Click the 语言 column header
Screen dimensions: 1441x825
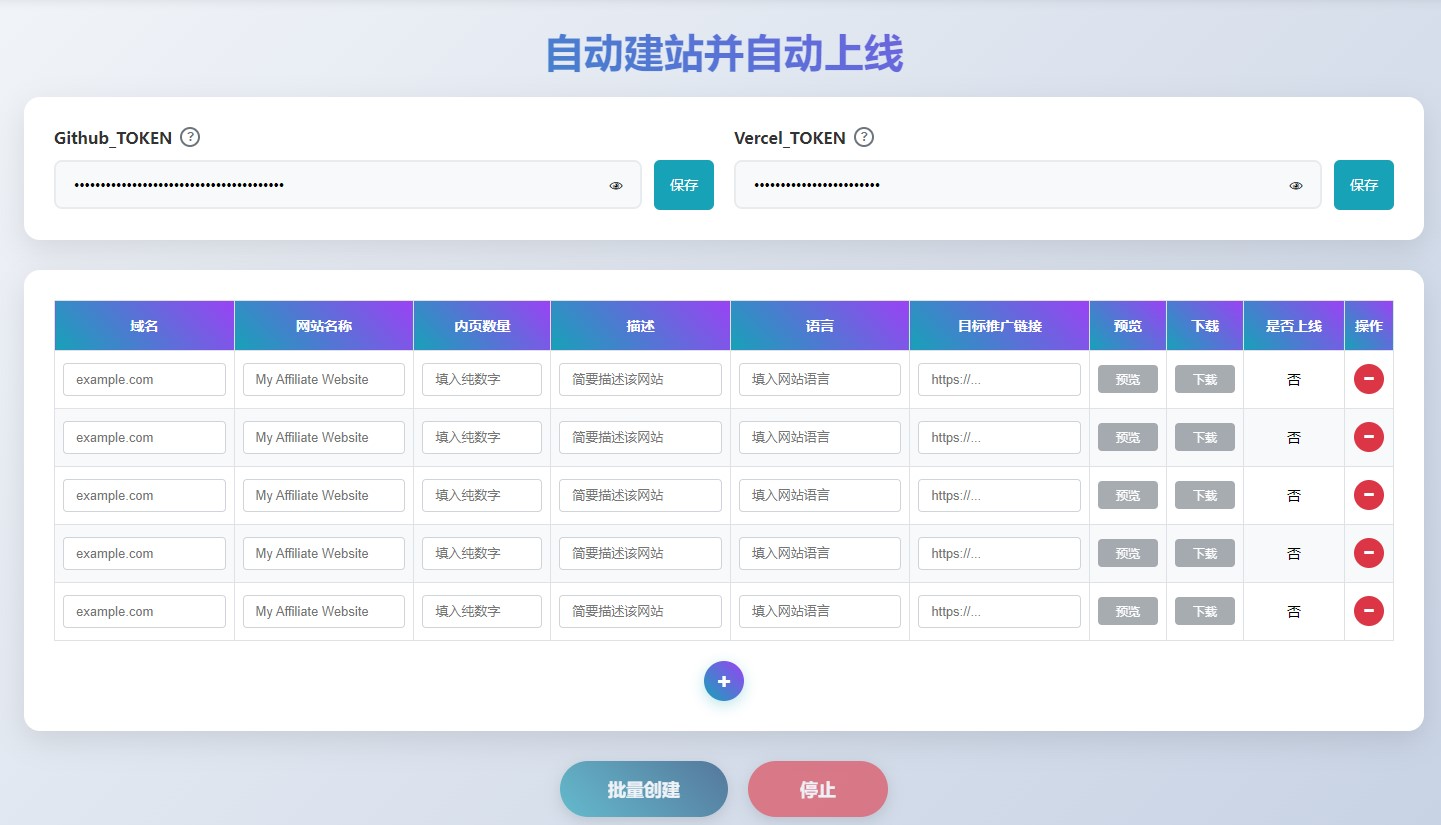(820, 326)
